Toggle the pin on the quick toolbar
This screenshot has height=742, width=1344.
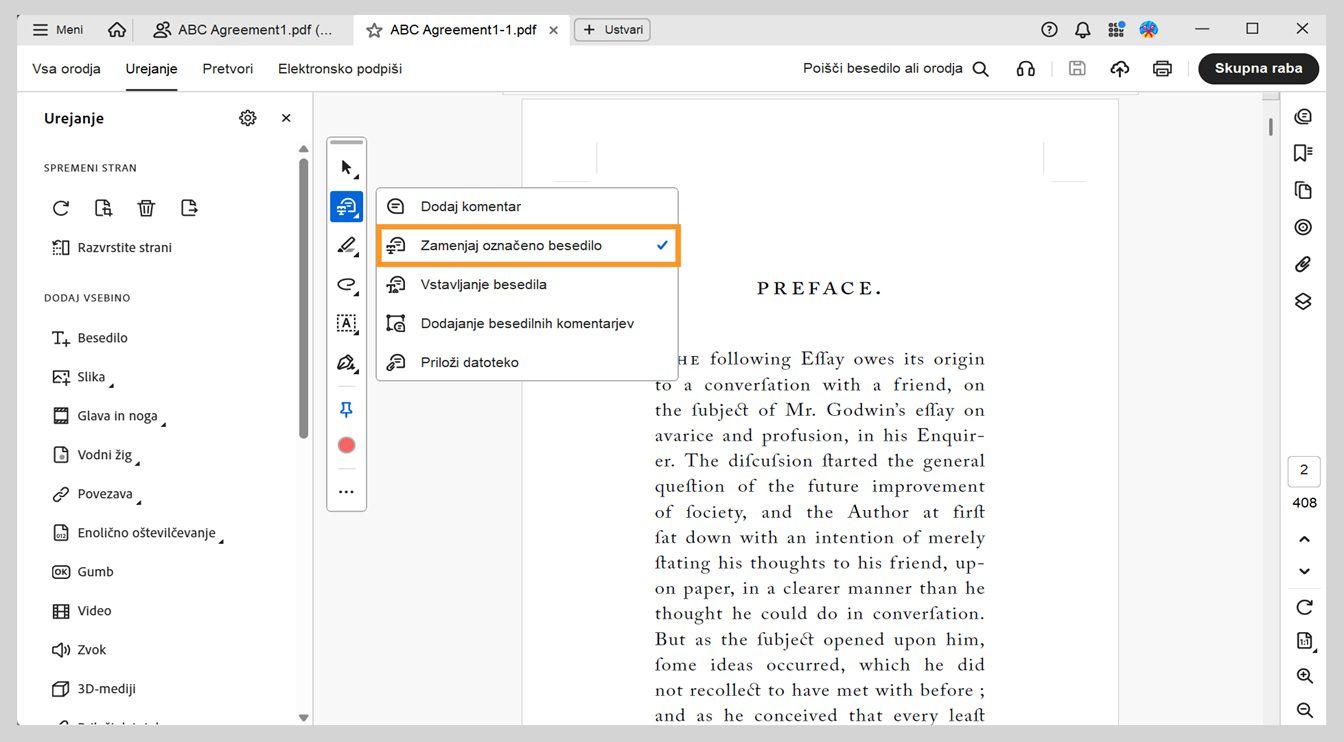(x=347, y=410)
